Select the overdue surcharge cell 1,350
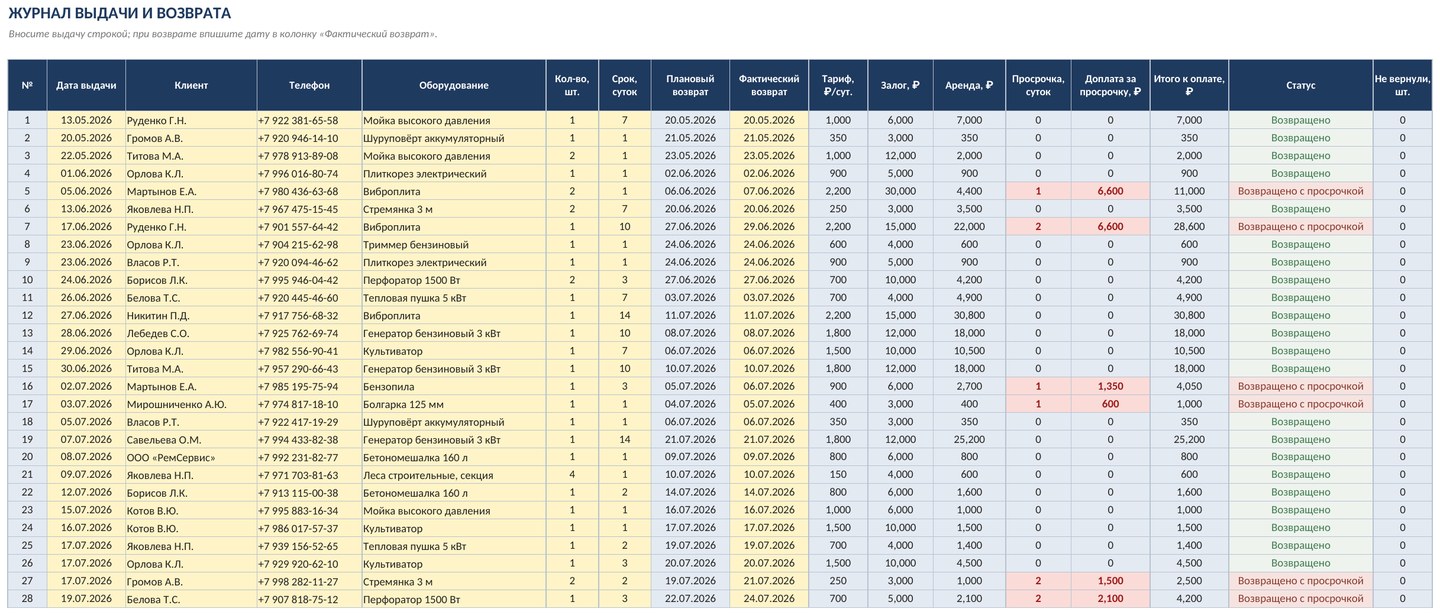Screen dimensions: 1440x615 [1110, 386]
